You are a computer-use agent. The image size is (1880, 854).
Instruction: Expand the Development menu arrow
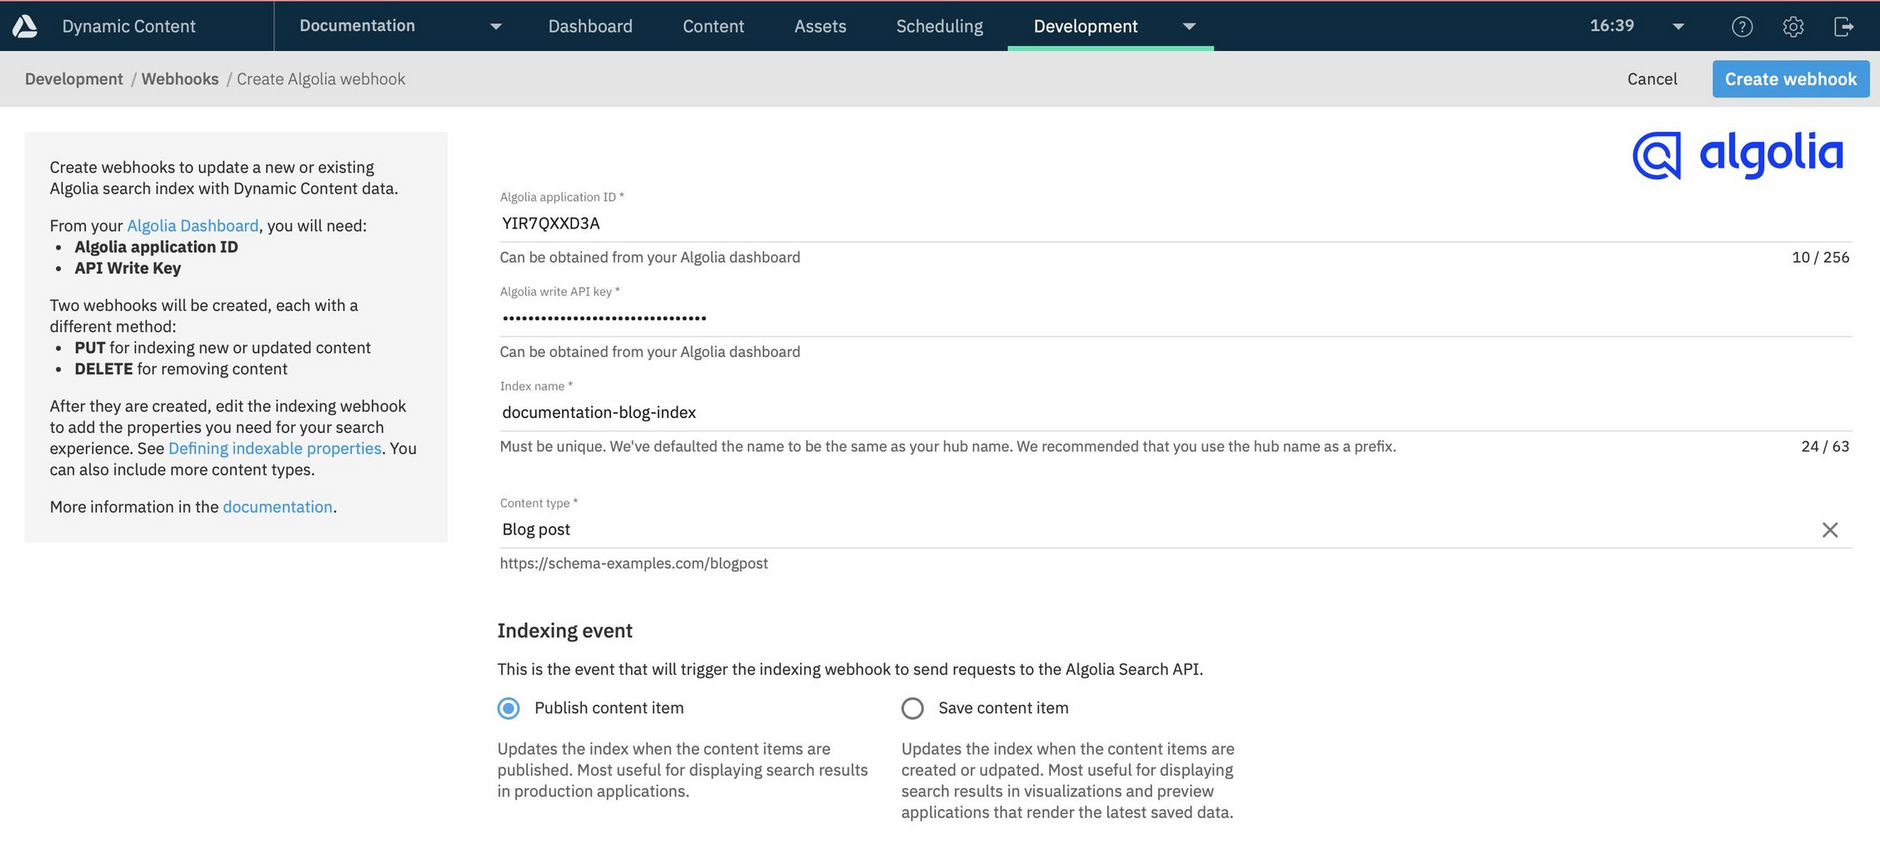1189,27
